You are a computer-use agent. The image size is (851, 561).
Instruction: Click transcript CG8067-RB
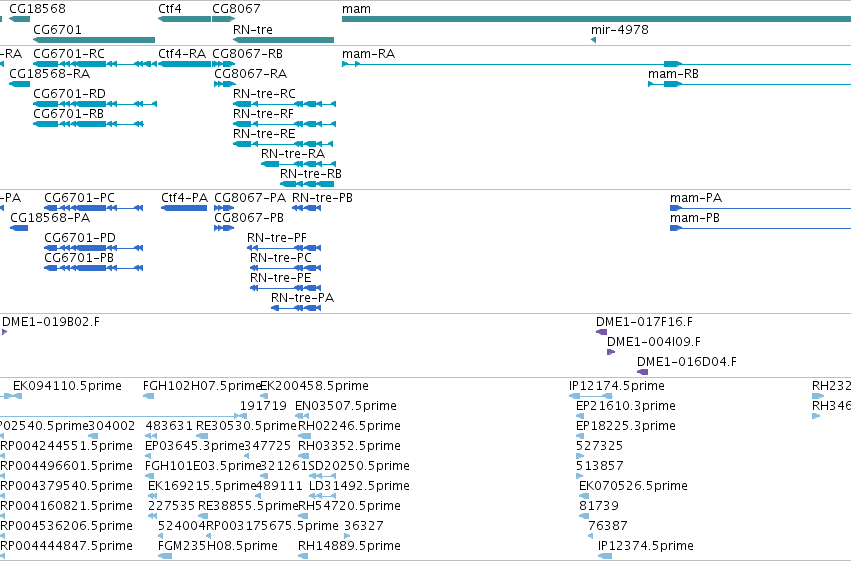click(224, 64)
